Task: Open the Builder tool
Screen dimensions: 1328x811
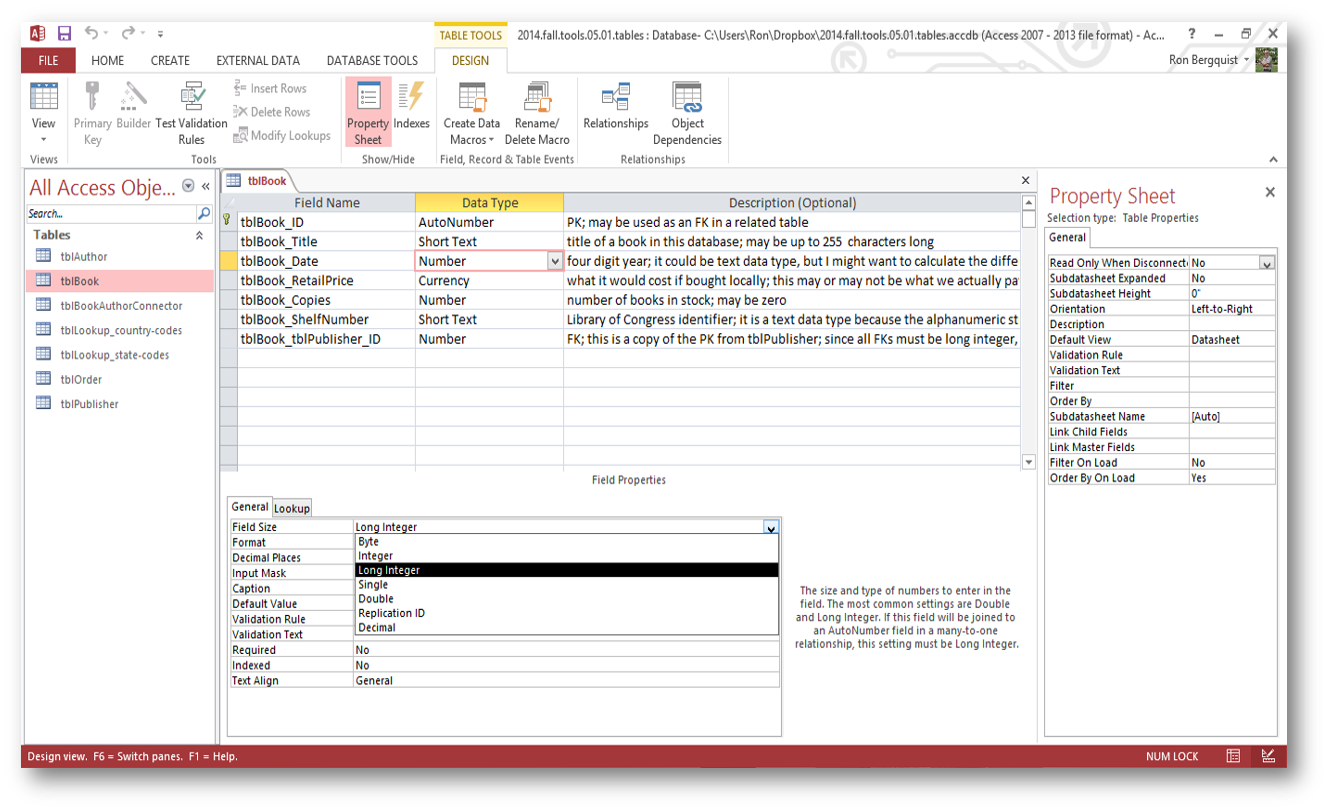Action: click(x=133, y=106)
